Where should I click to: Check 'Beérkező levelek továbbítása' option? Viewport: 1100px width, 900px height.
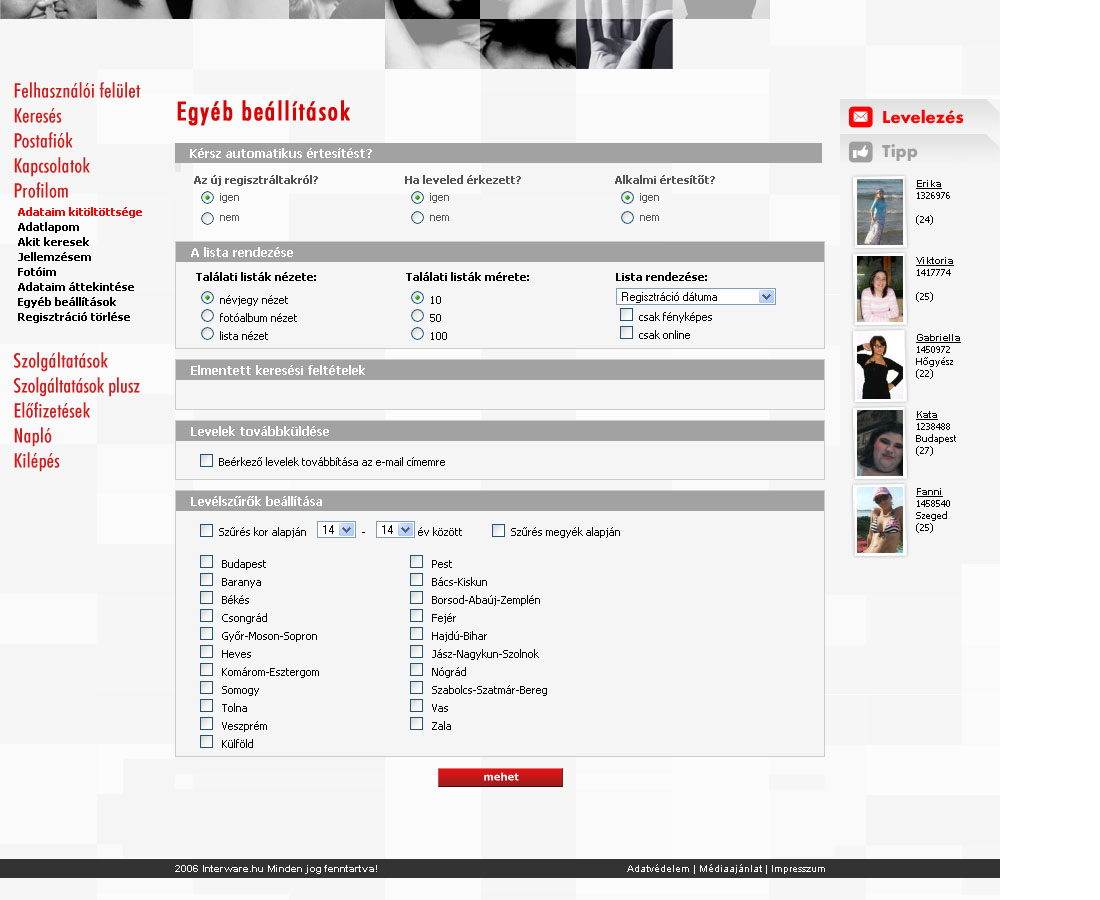(x=206, y=461)
